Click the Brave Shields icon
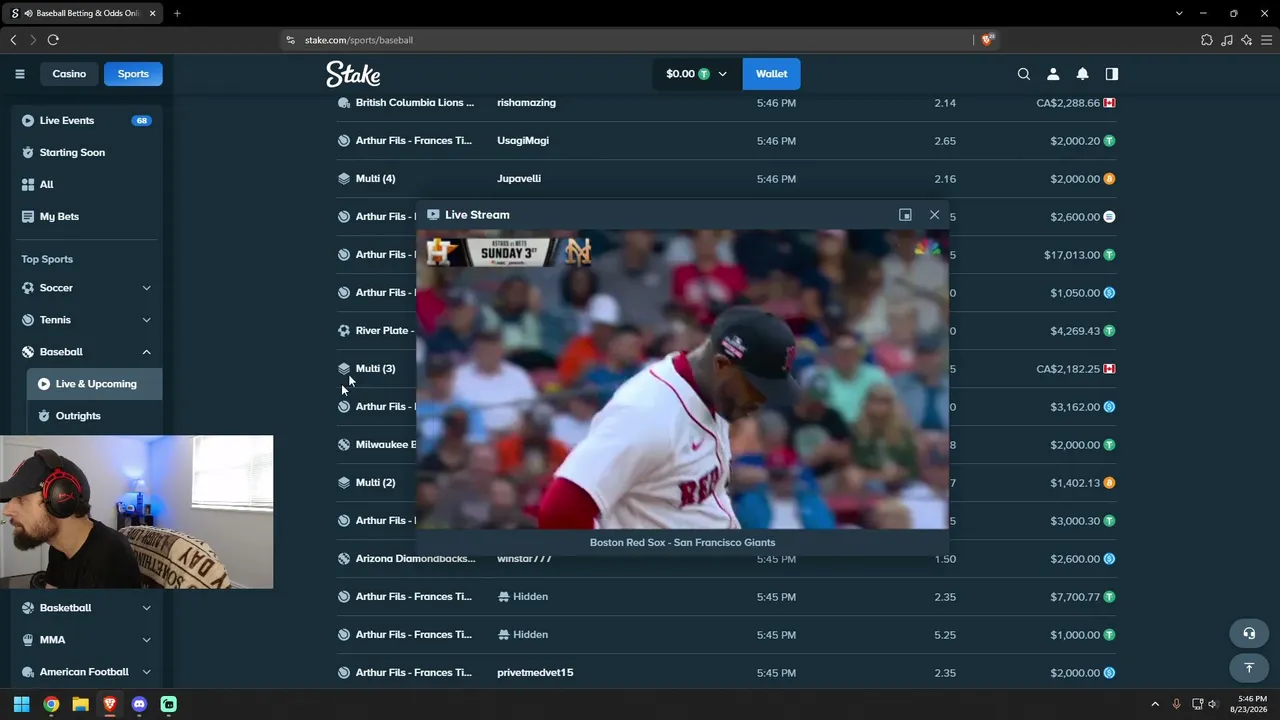 (x=988, y=40)
